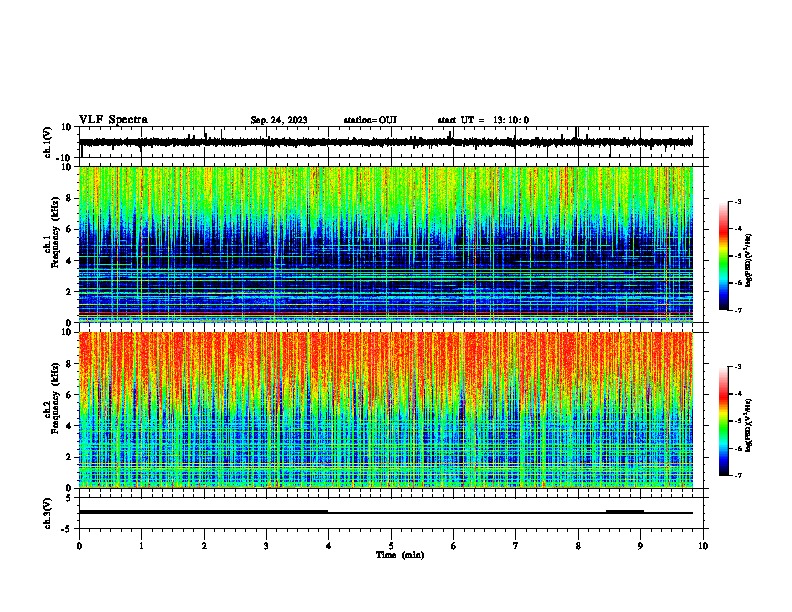
Task: Click the "5" tick on the ch.3(V) axis
Action: pyautogui.click(x=69, y=497)
